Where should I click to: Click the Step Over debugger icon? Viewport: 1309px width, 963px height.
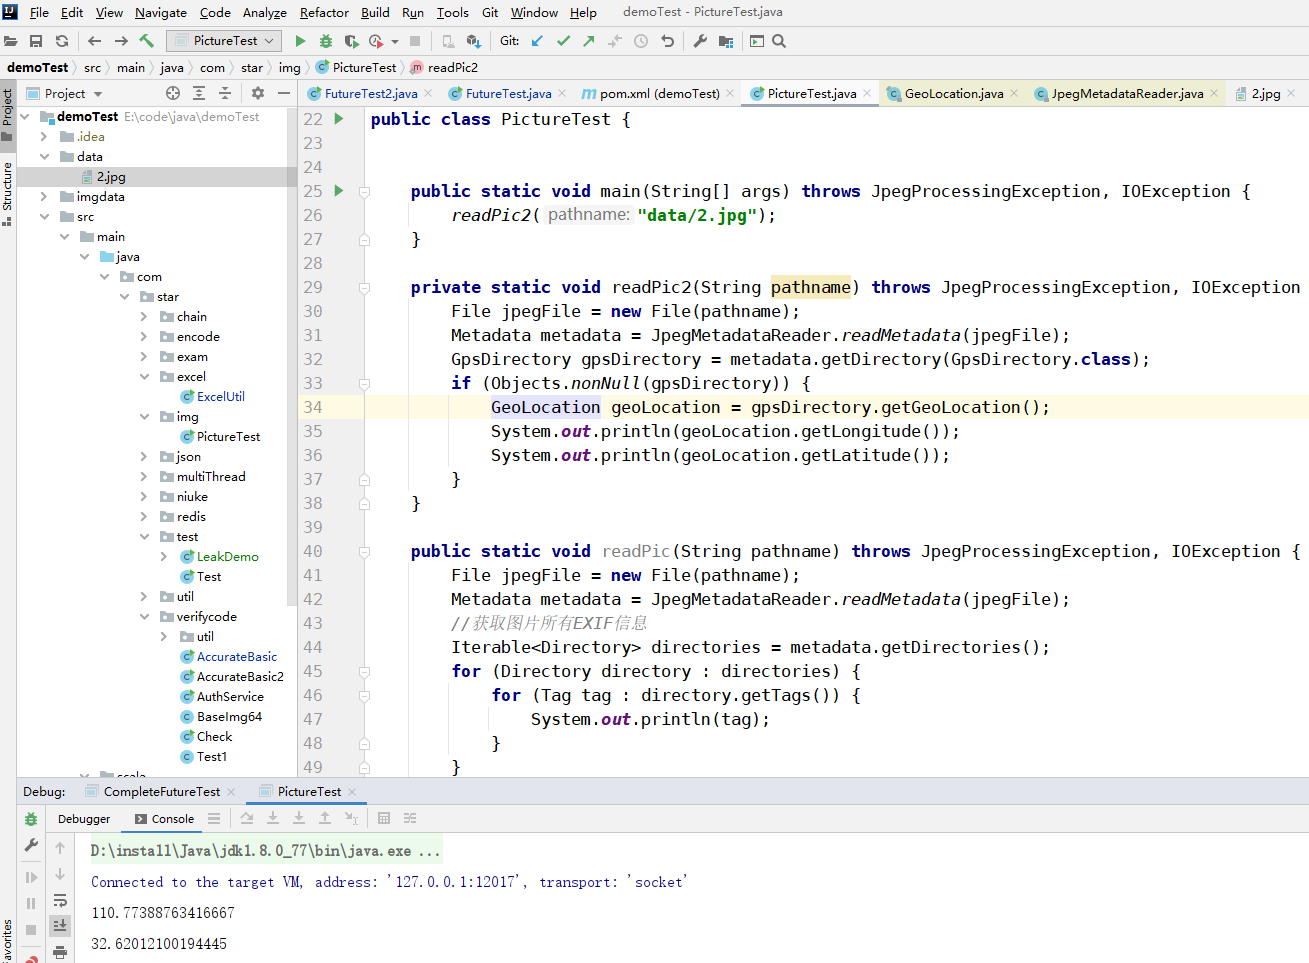tap(247, 818)
